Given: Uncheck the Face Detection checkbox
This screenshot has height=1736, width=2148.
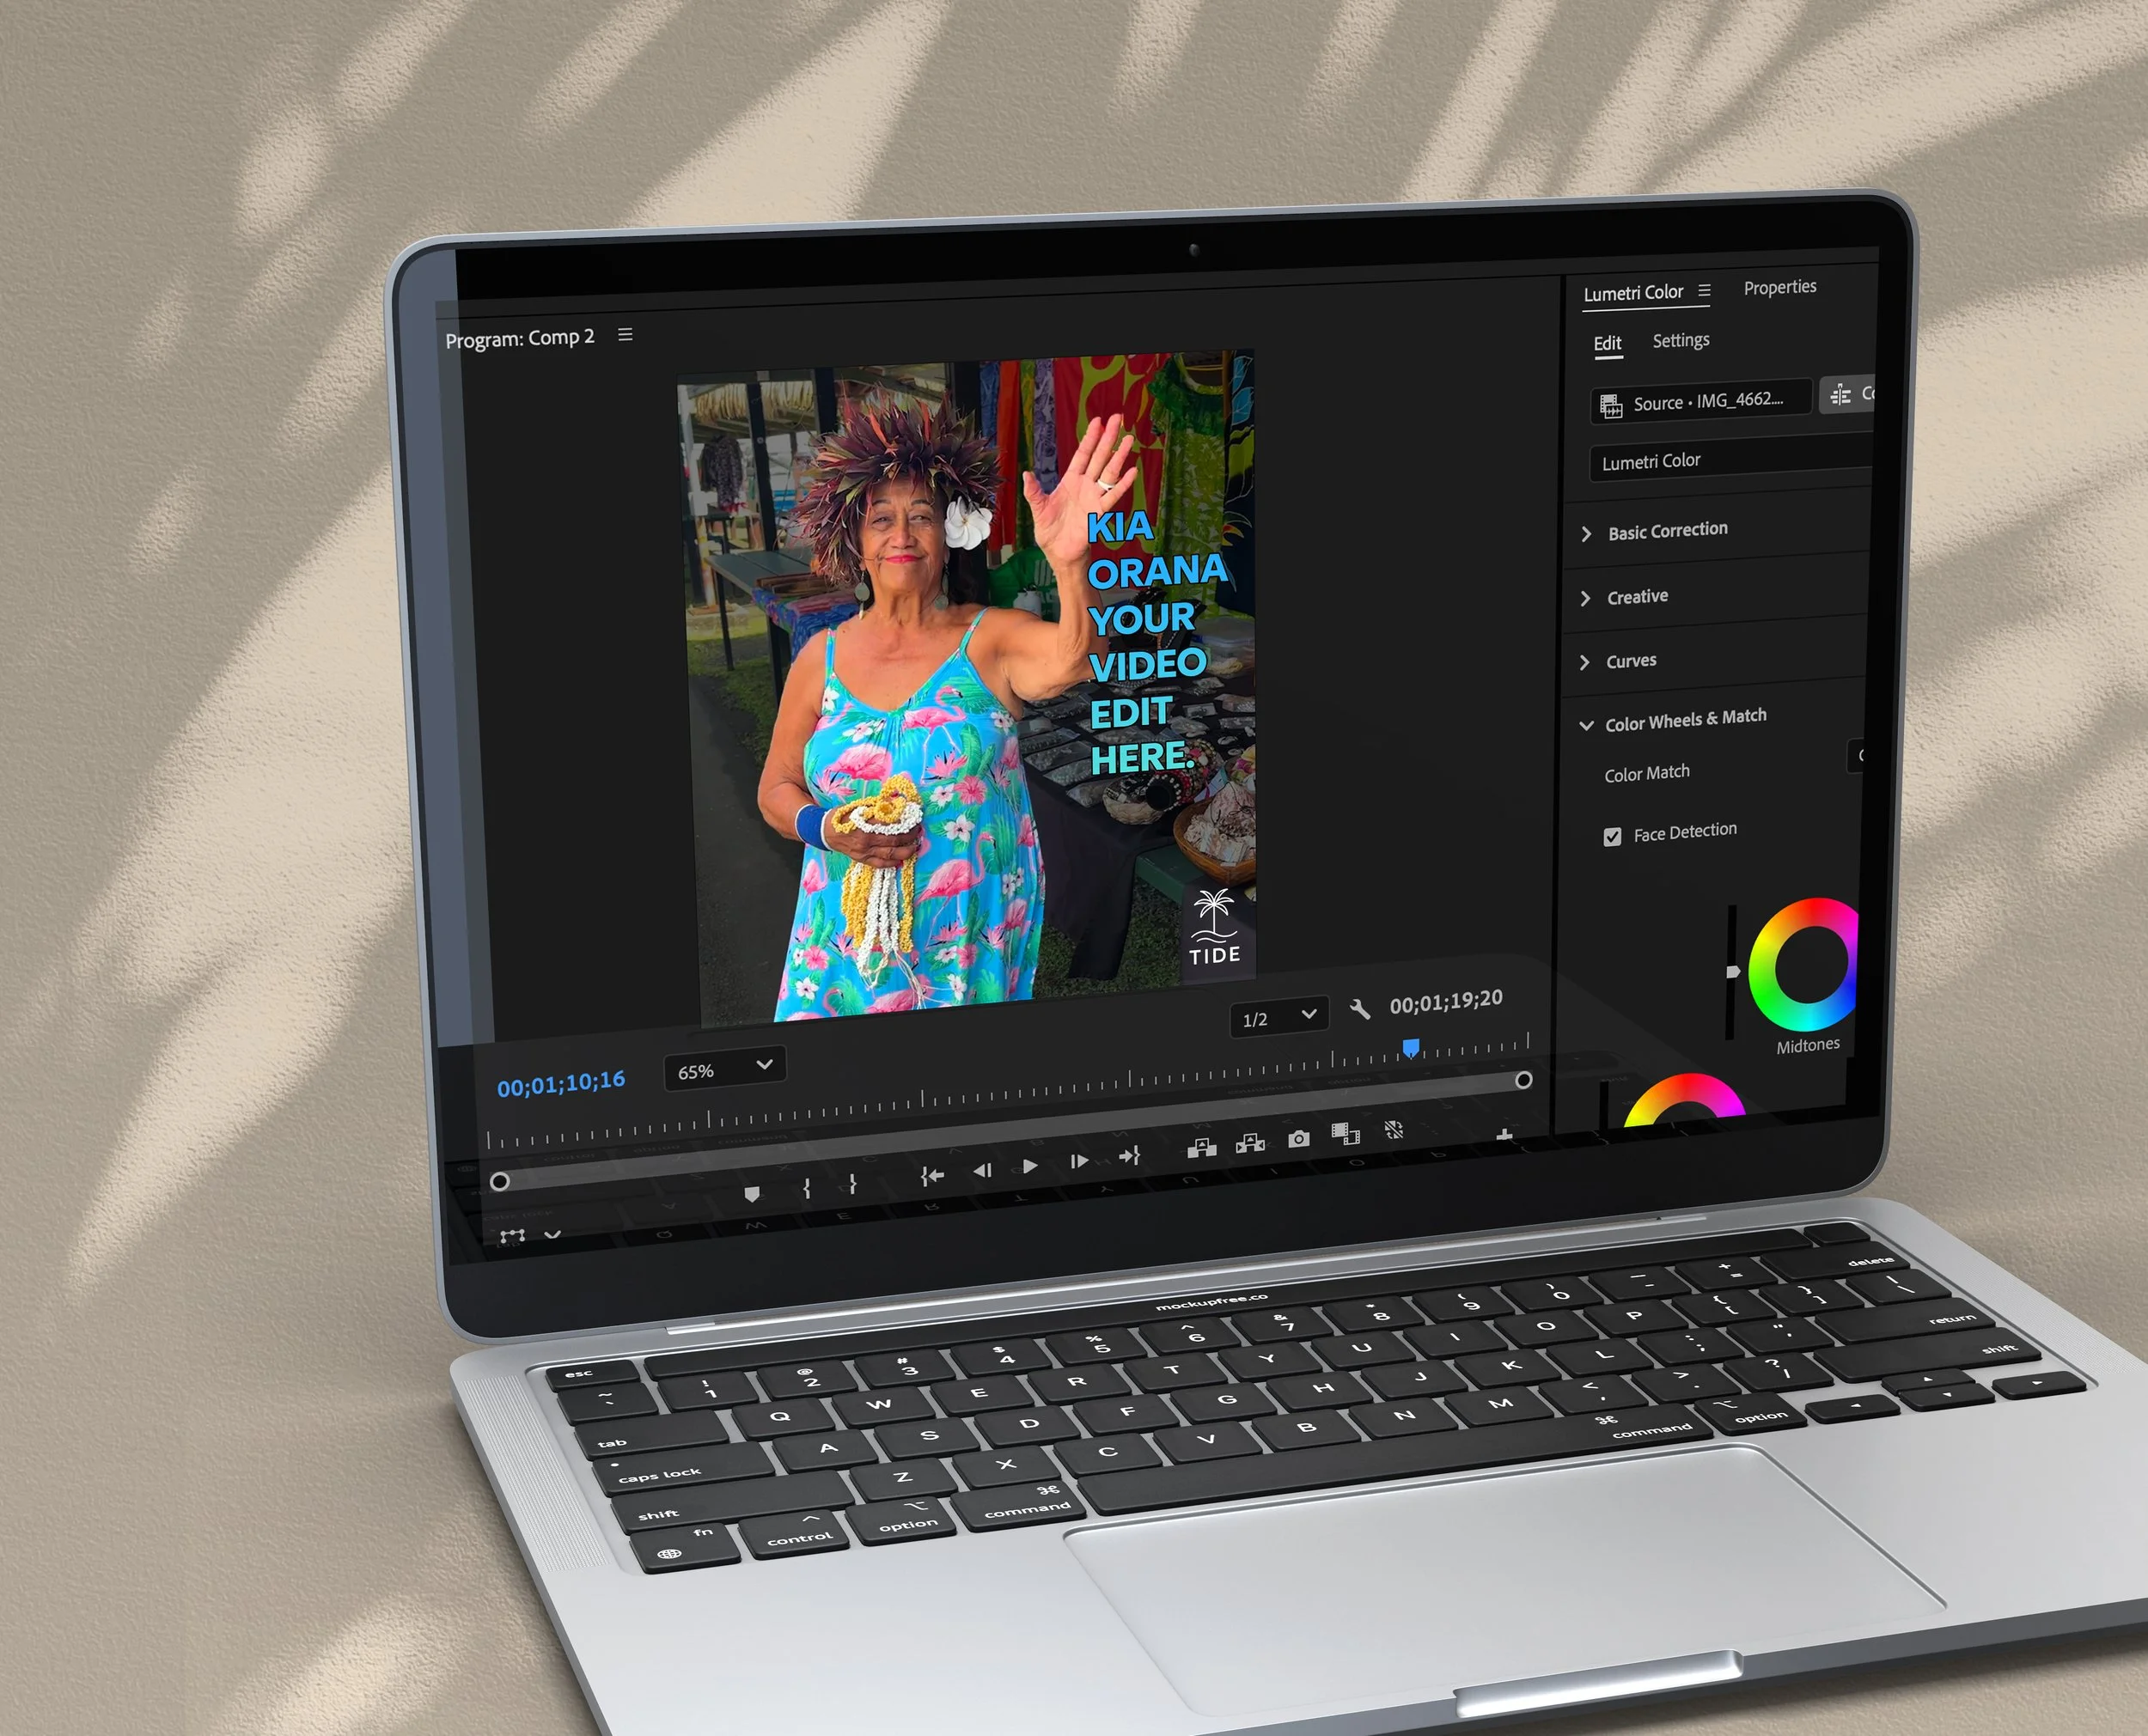Looking at the screenshot, I should coord(1612,837).
